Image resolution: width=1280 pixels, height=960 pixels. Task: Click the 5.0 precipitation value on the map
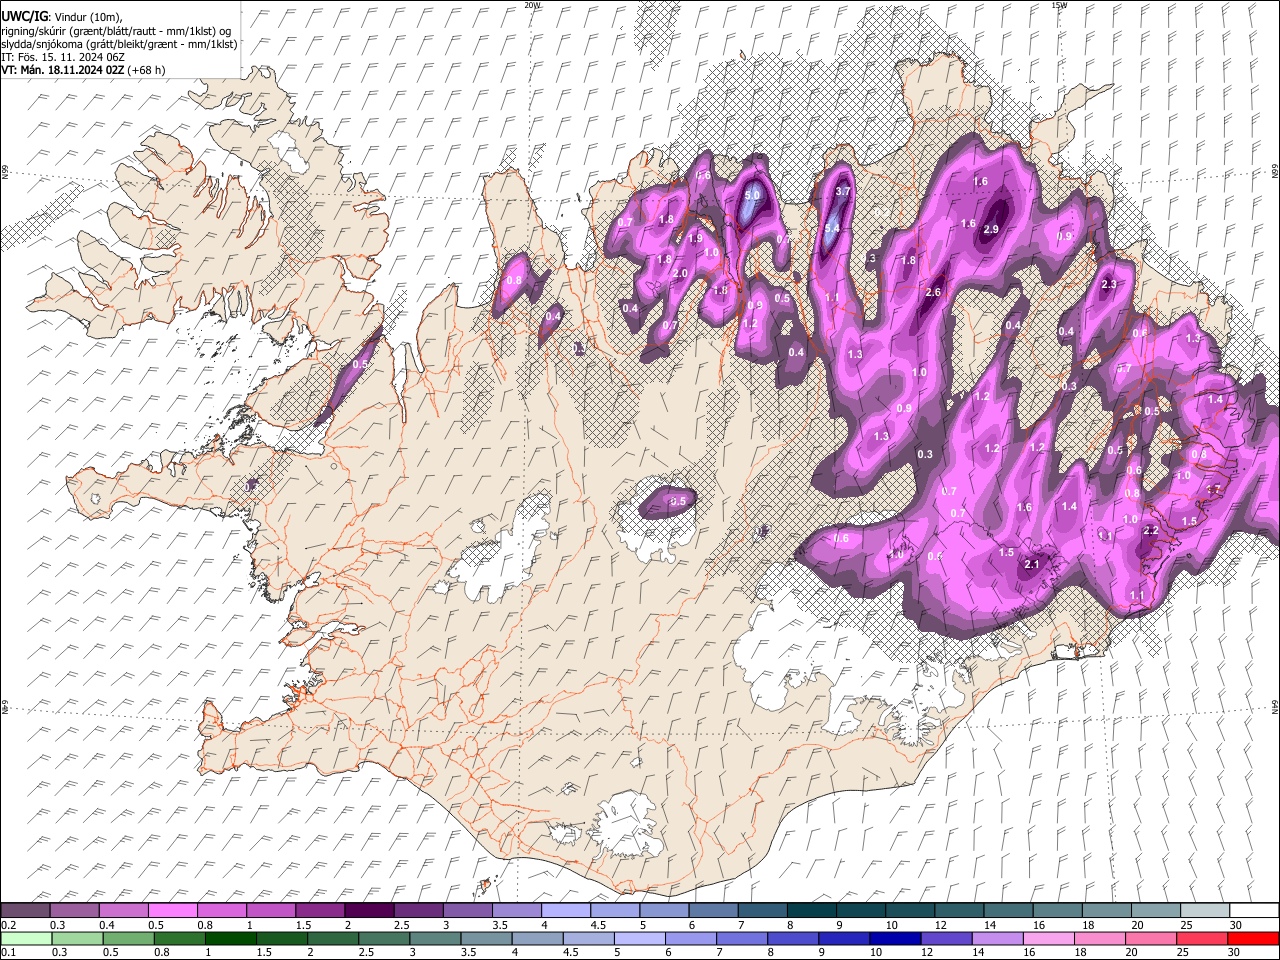point(753,195)
